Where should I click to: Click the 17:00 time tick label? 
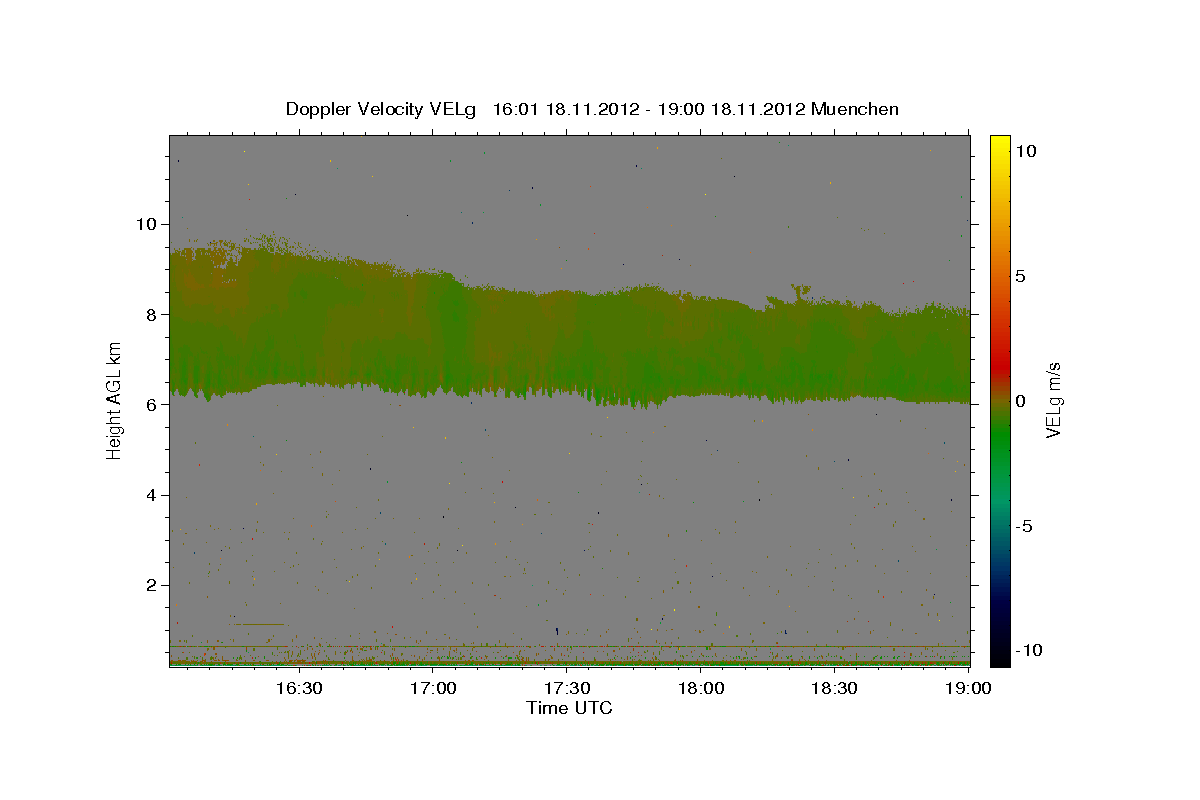pos(433,689)
